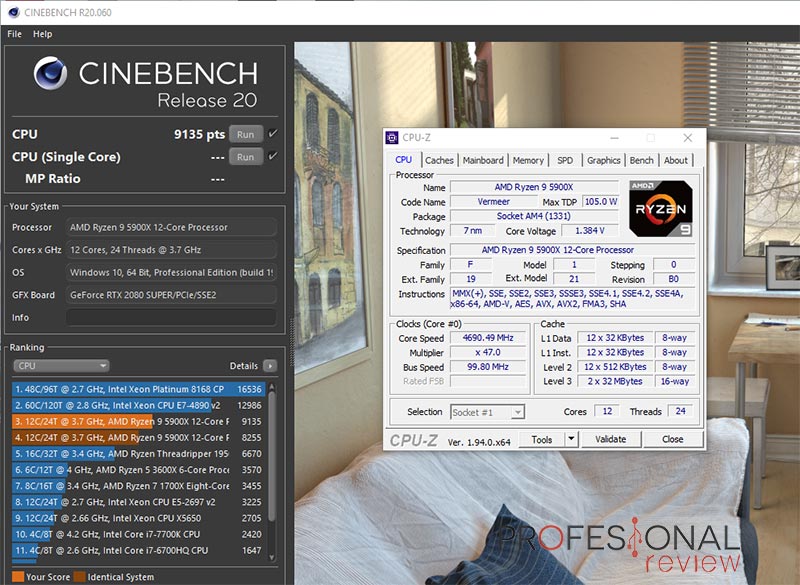Image resolution: width=800 pixels, height=585 pixels.
Task: Click the Tools button in CPU-Z
Action: point(542,439)
